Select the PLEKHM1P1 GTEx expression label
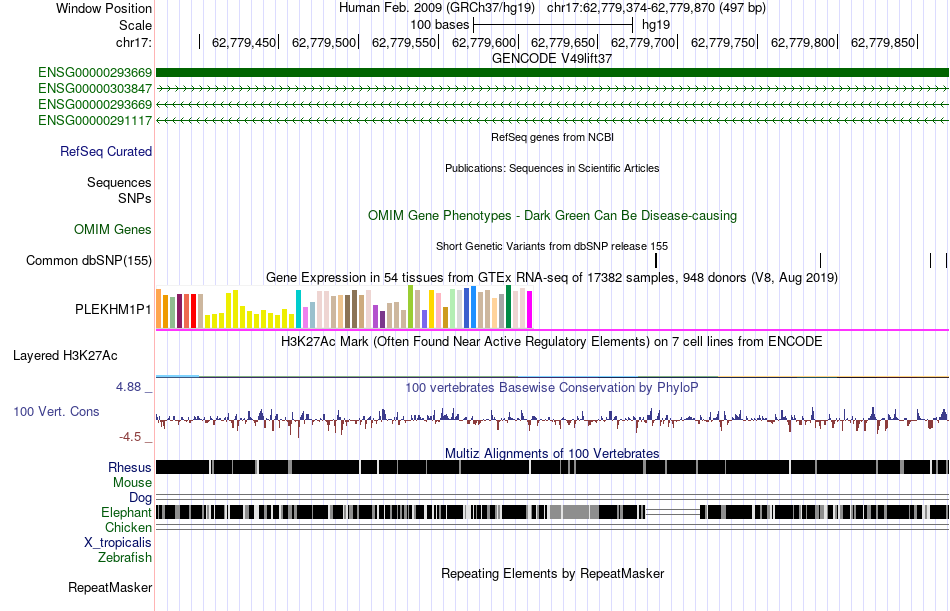This screenshot has width=950, height=611. coord(113,309)
